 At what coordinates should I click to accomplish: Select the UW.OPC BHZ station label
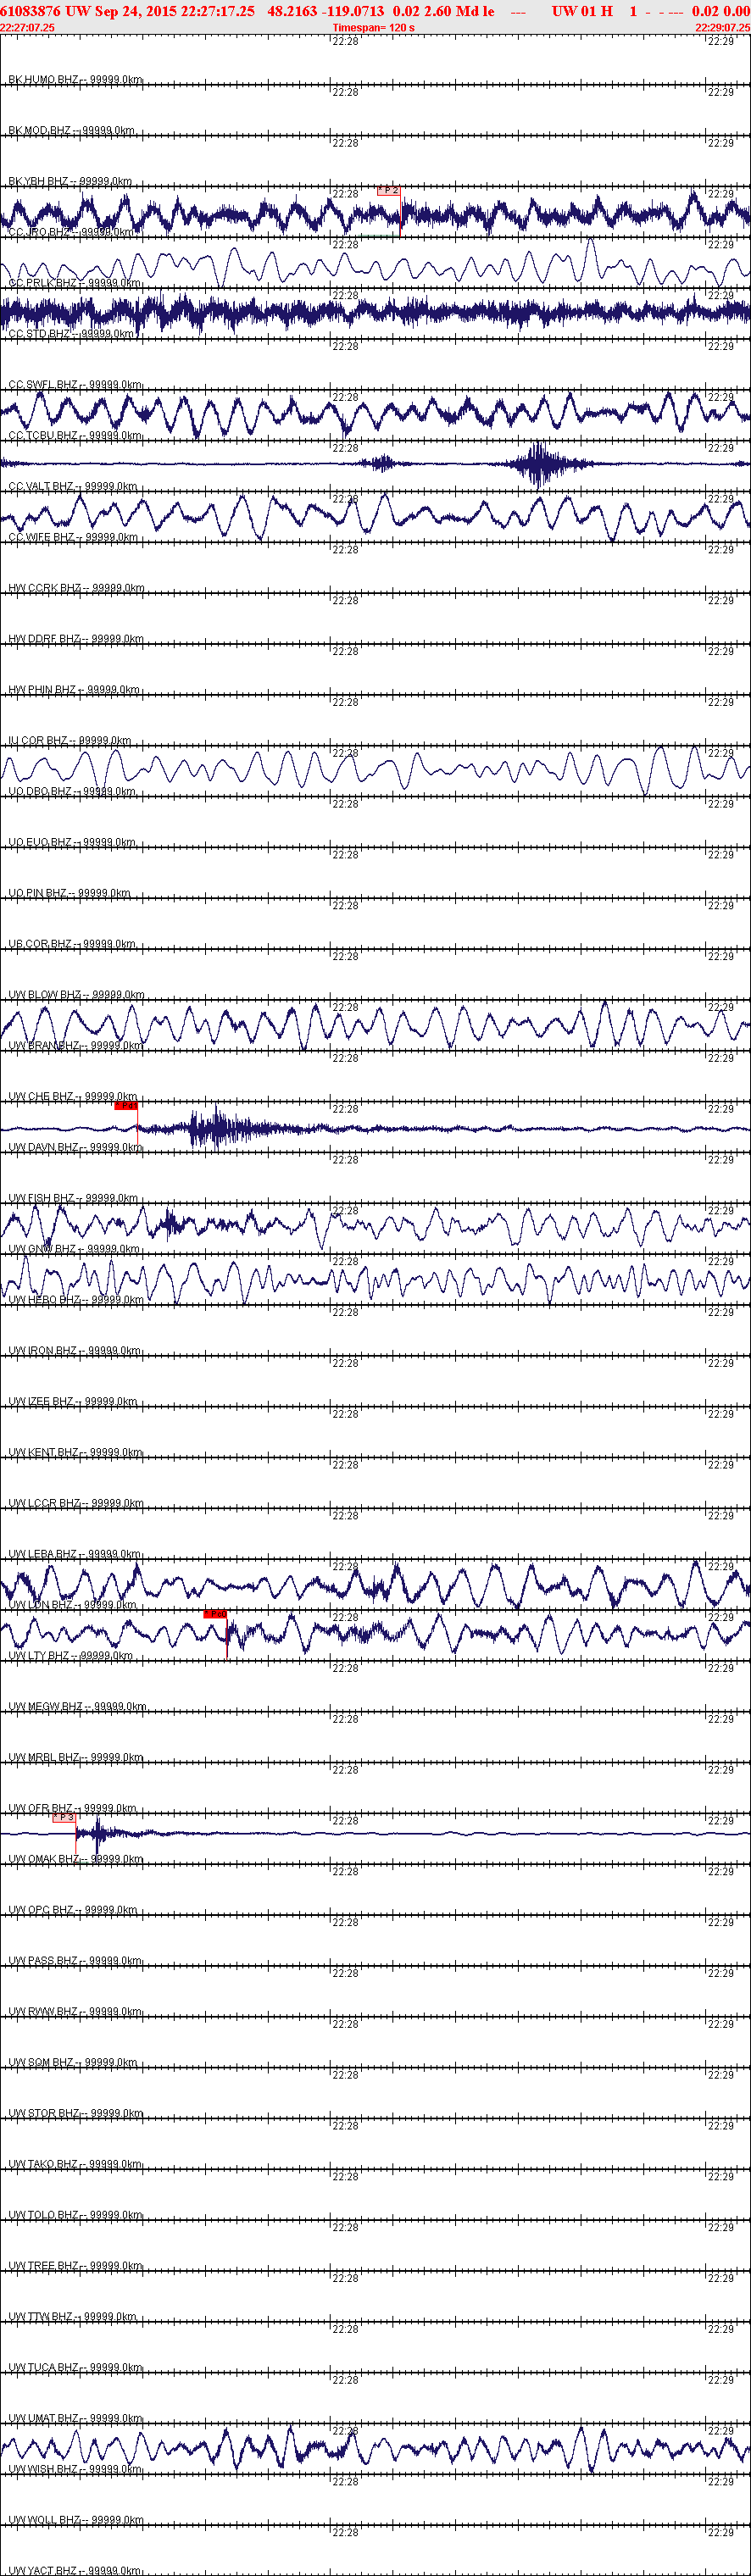coord(73,1910)
